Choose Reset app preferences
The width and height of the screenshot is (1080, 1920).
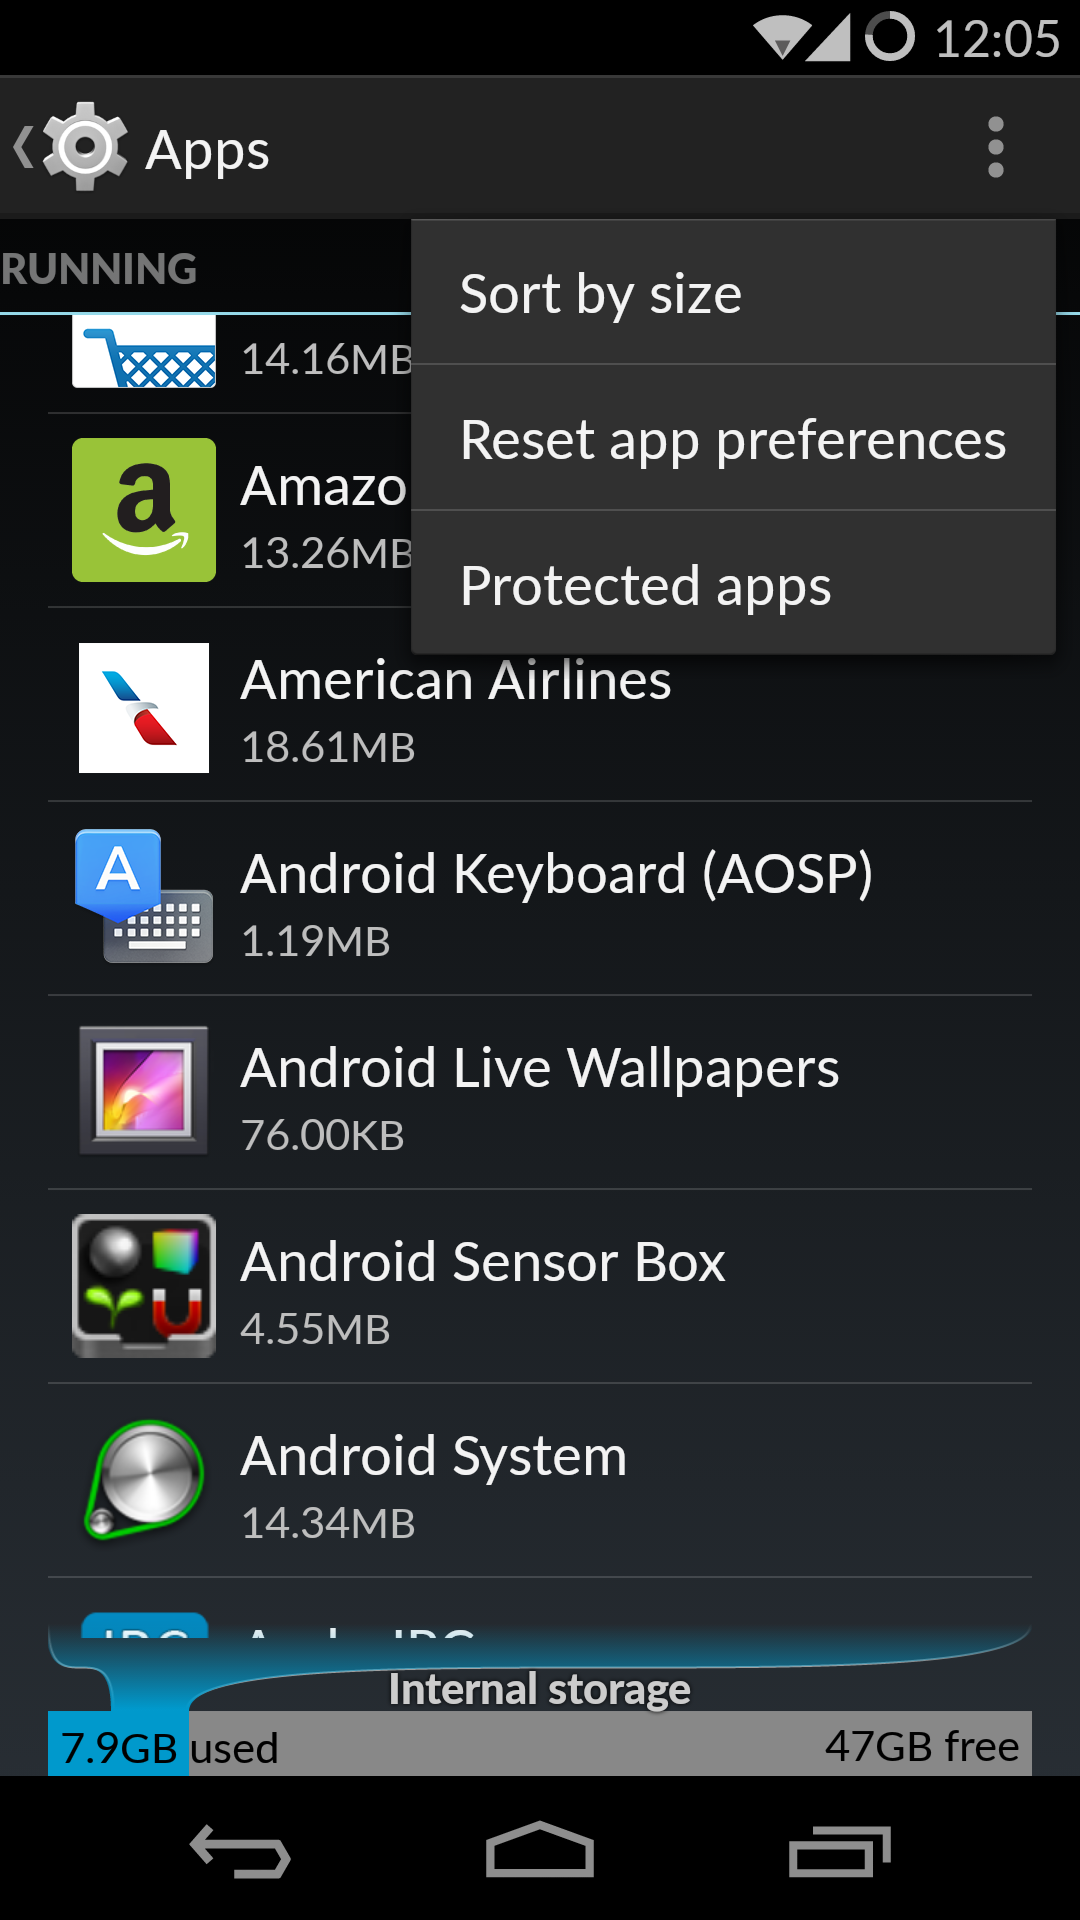[733, 440]
